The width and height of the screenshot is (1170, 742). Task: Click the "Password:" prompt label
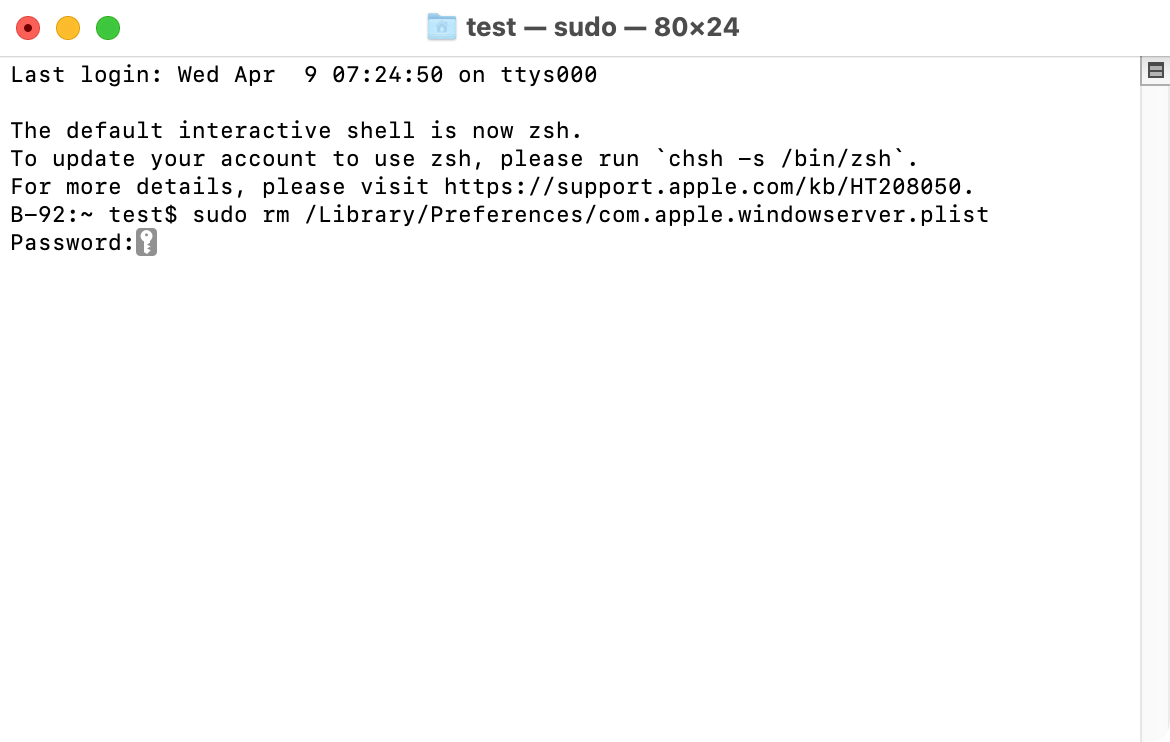click(x=72, y=243)
